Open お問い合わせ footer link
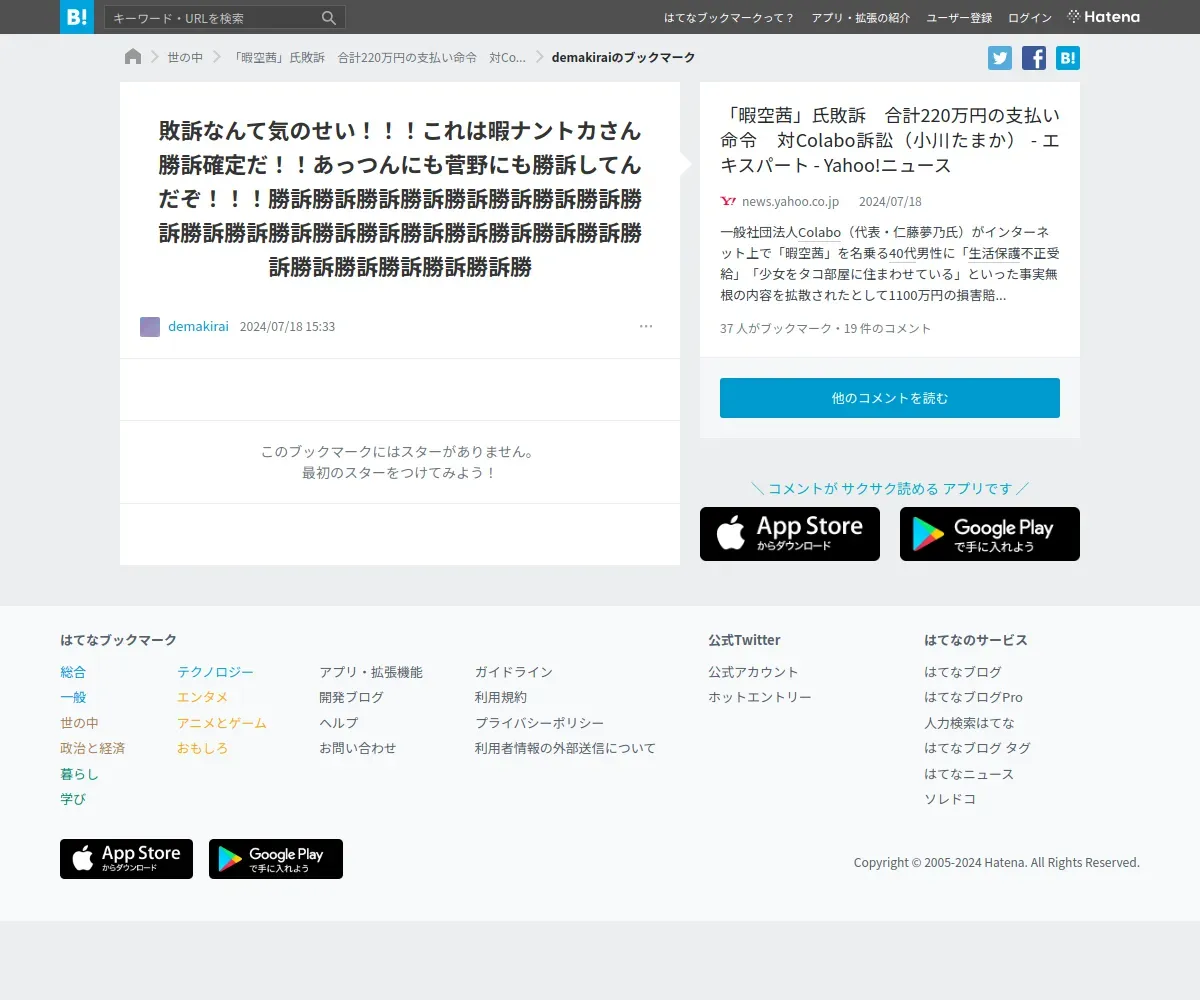Screen dimensions: 1200x1000 tap(358, 748)
